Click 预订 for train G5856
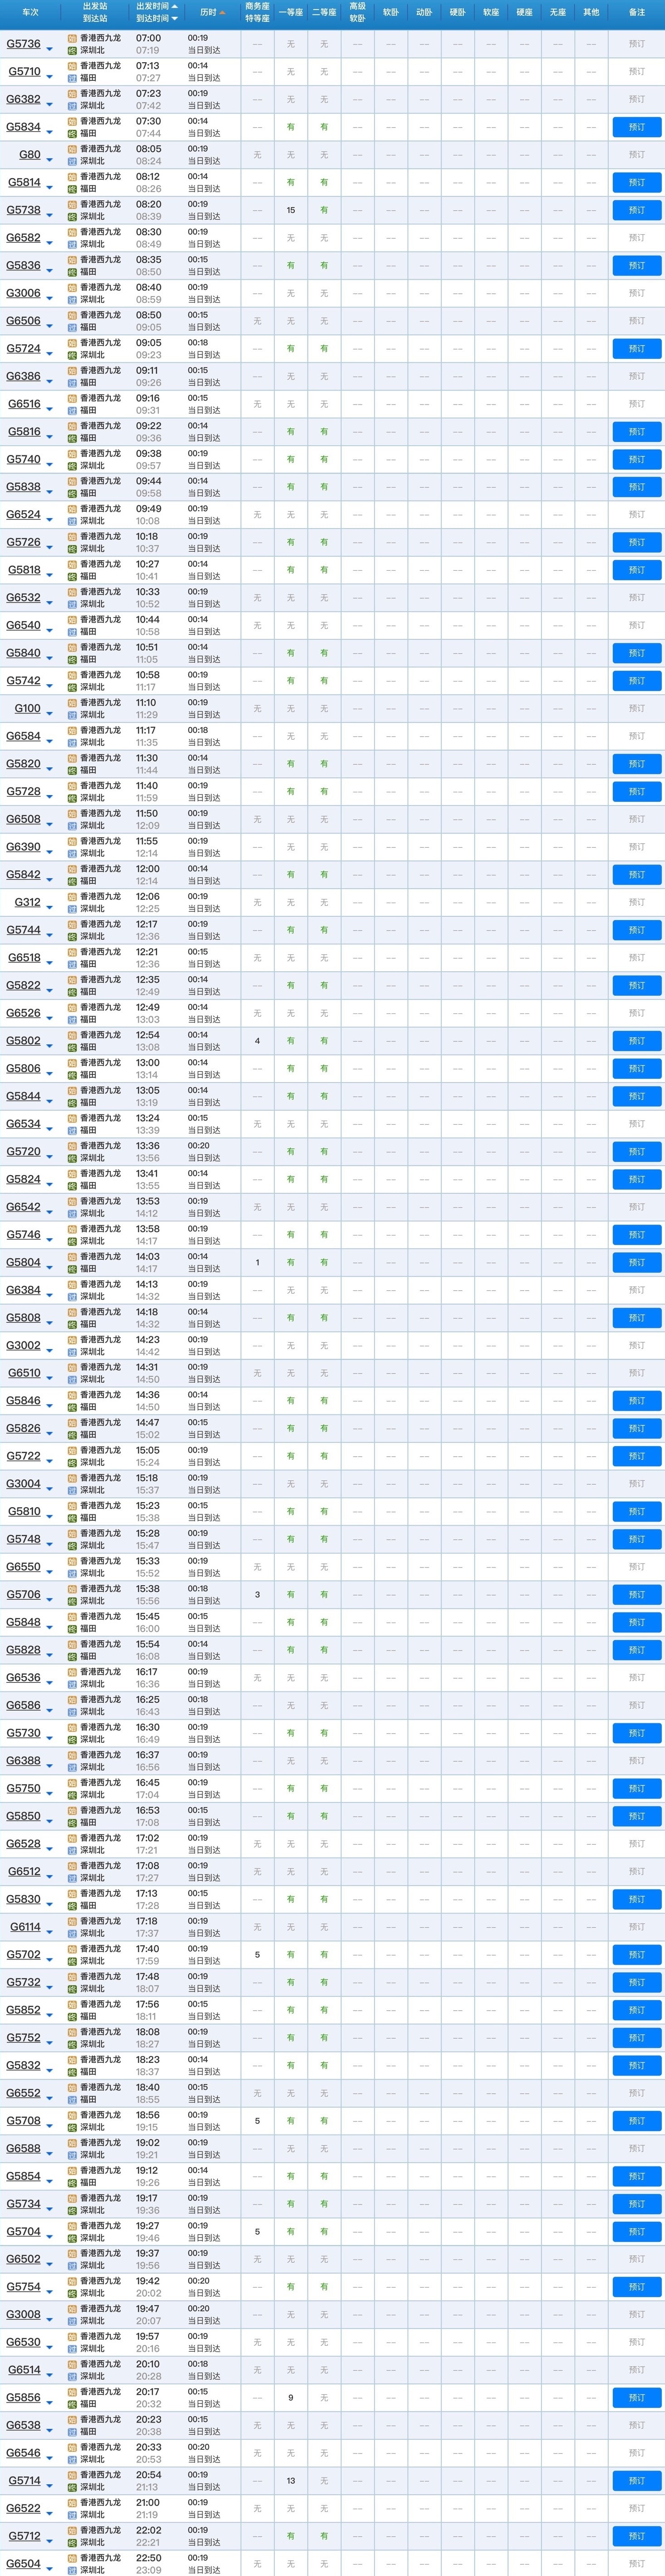The image size is (665, 2576). (x=637, y=2398)
